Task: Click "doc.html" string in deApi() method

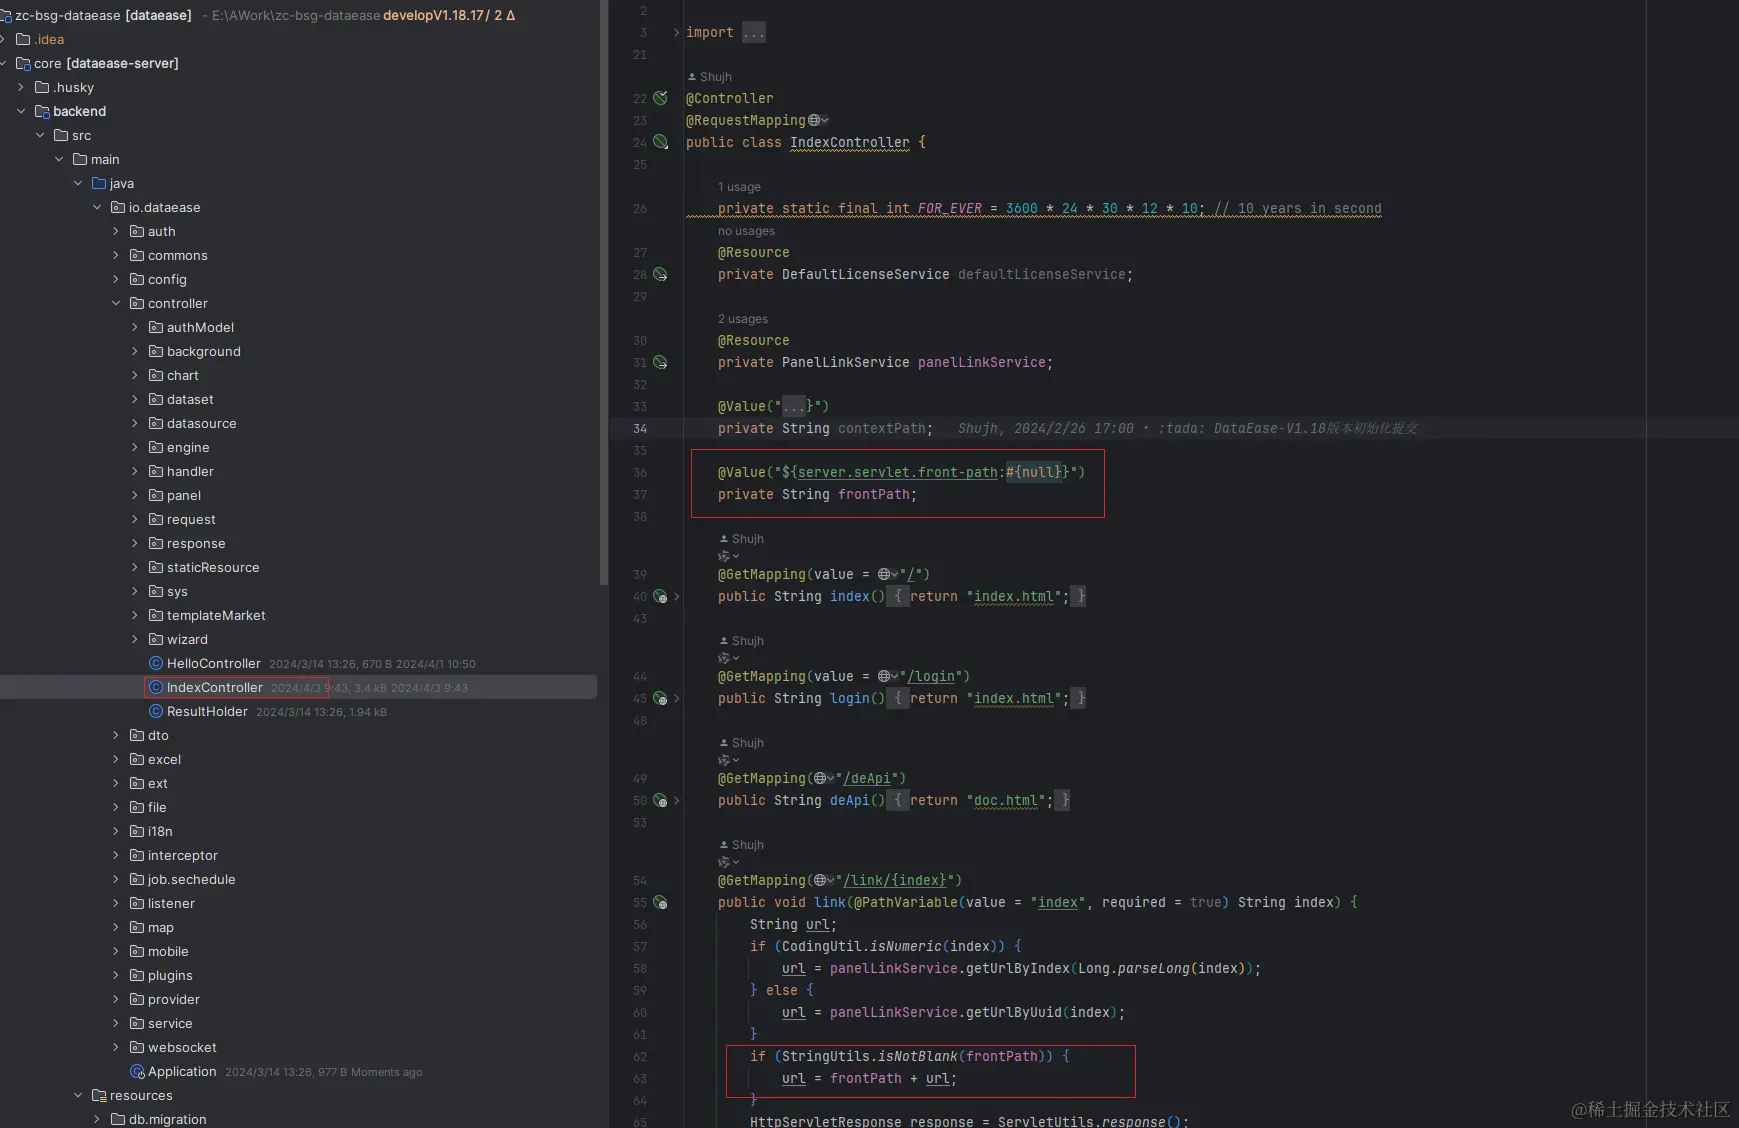Action: pos(1009,800)
